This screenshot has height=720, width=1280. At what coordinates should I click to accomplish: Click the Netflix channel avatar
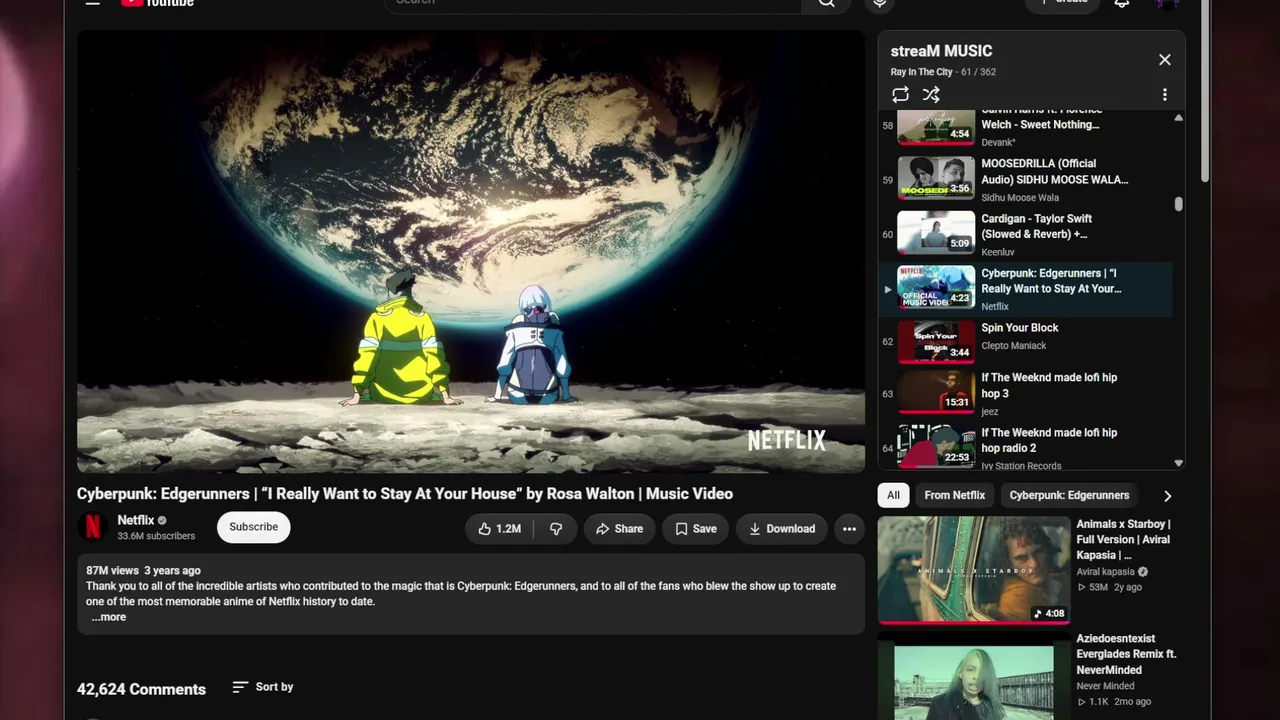(93, 527)
